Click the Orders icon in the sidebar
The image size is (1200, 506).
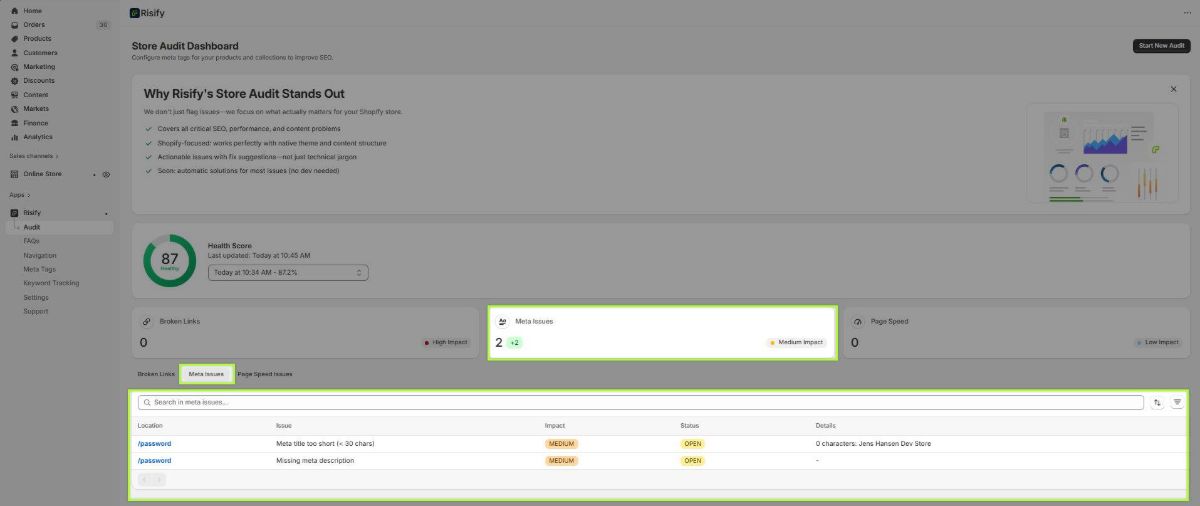click(15, 24)
